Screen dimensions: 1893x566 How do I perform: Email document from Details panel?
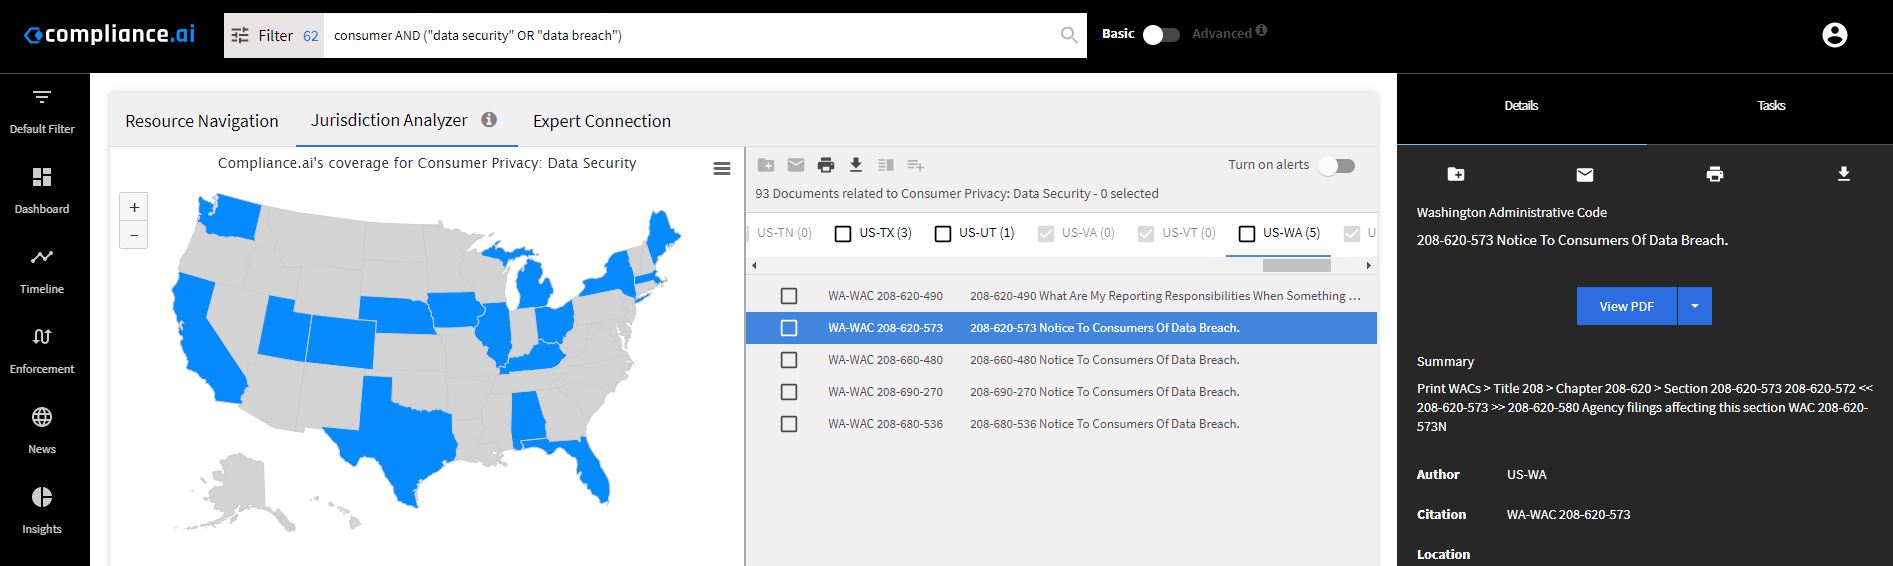[1585, 174]
